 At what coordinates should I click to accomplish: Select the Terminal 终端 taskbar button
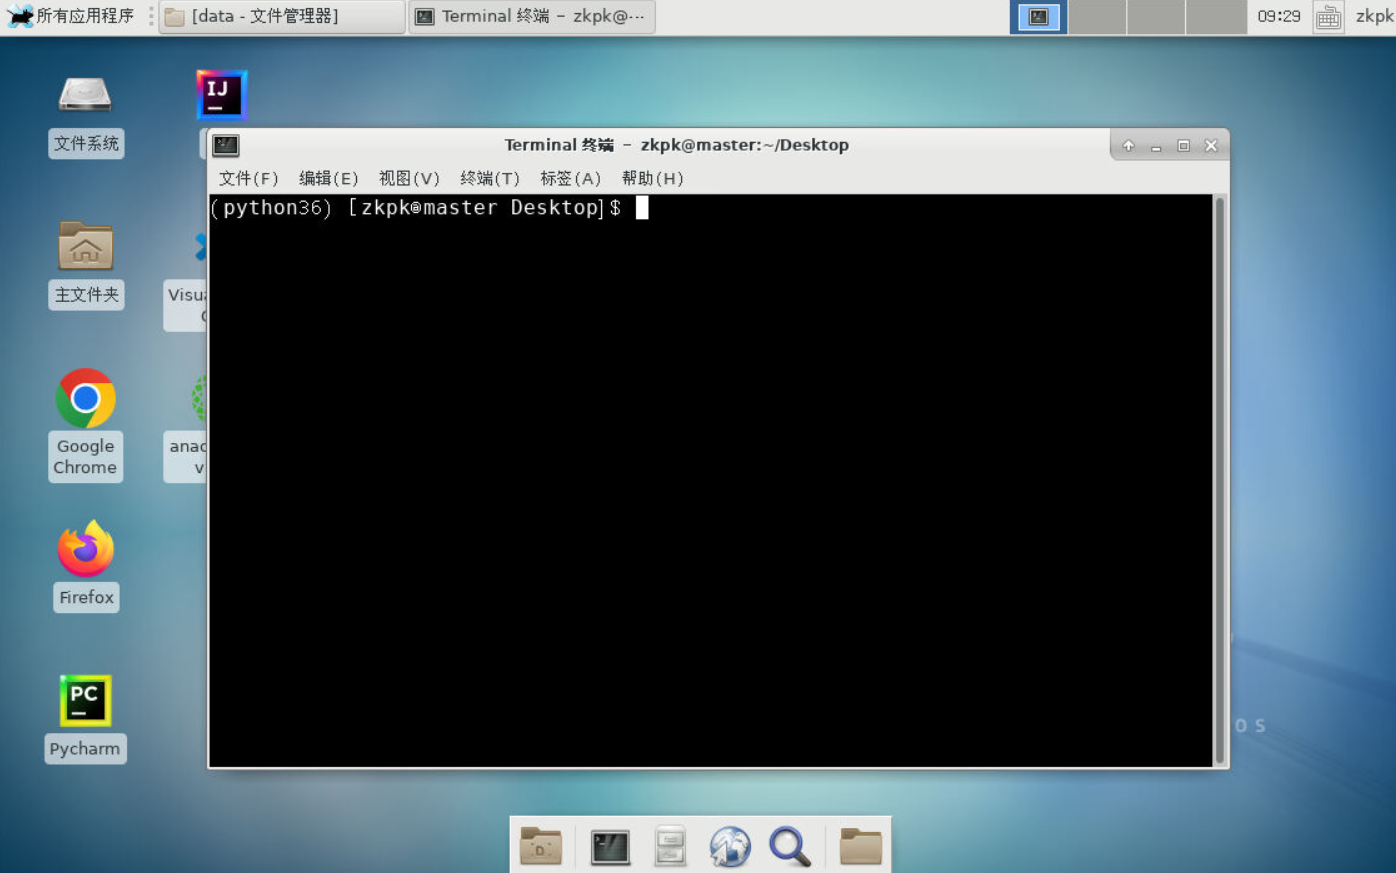tap(532, 17)
